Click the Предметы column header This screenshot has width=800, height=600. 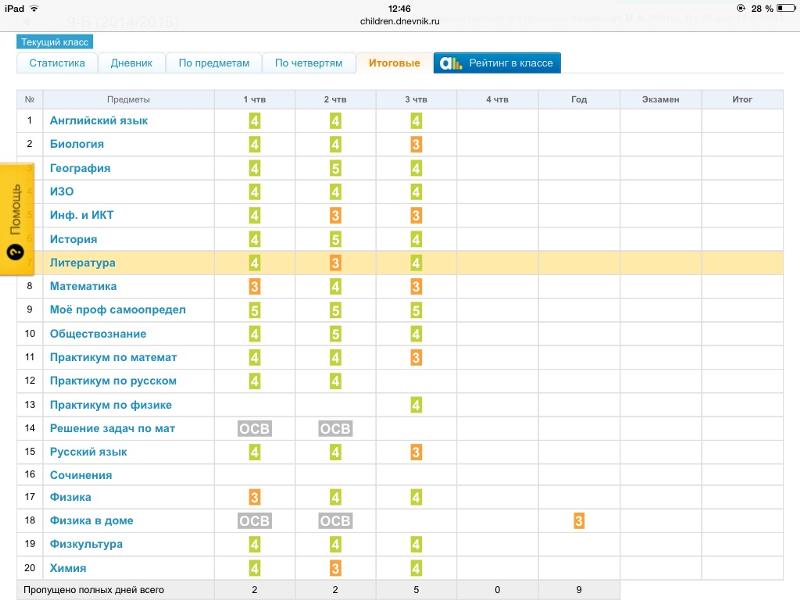(x=129, y=99)
